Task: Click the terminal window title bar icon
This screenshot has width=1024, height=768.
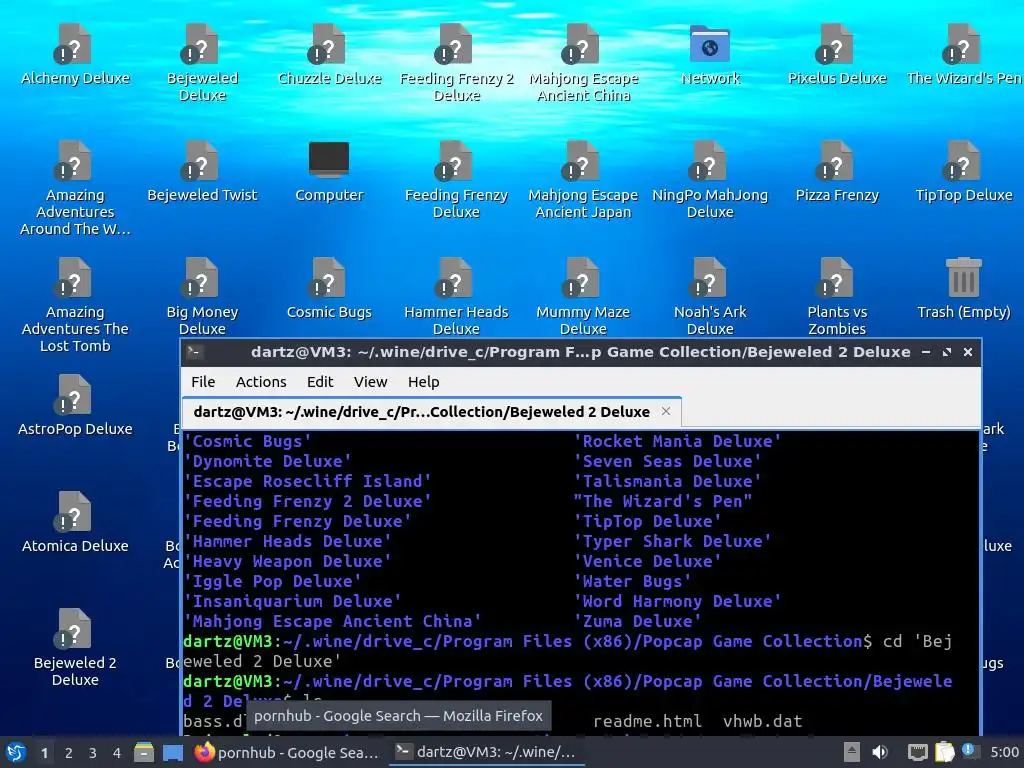Action: 194,352
